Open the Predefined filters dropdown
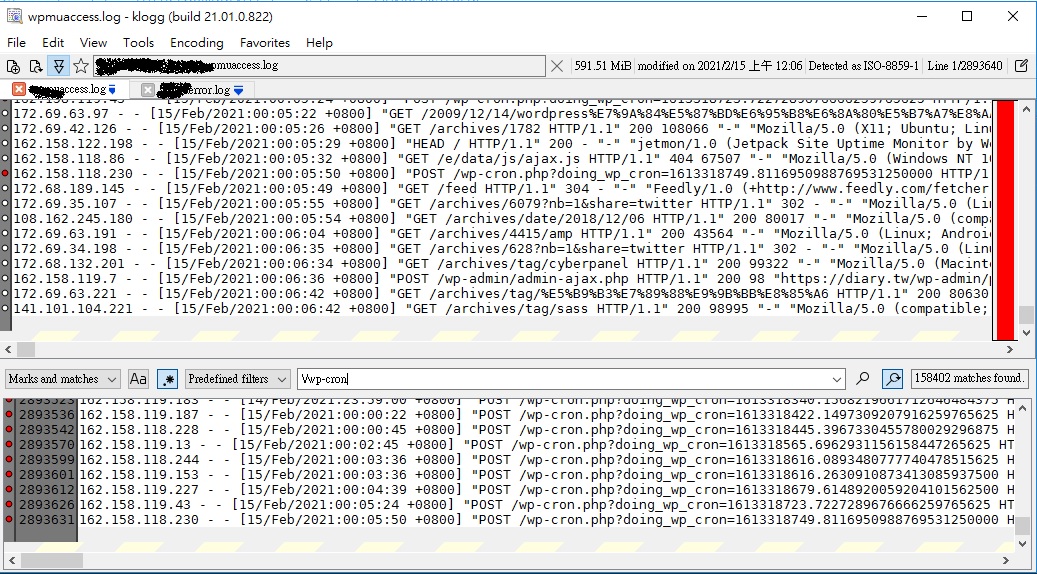 [237, 379]
